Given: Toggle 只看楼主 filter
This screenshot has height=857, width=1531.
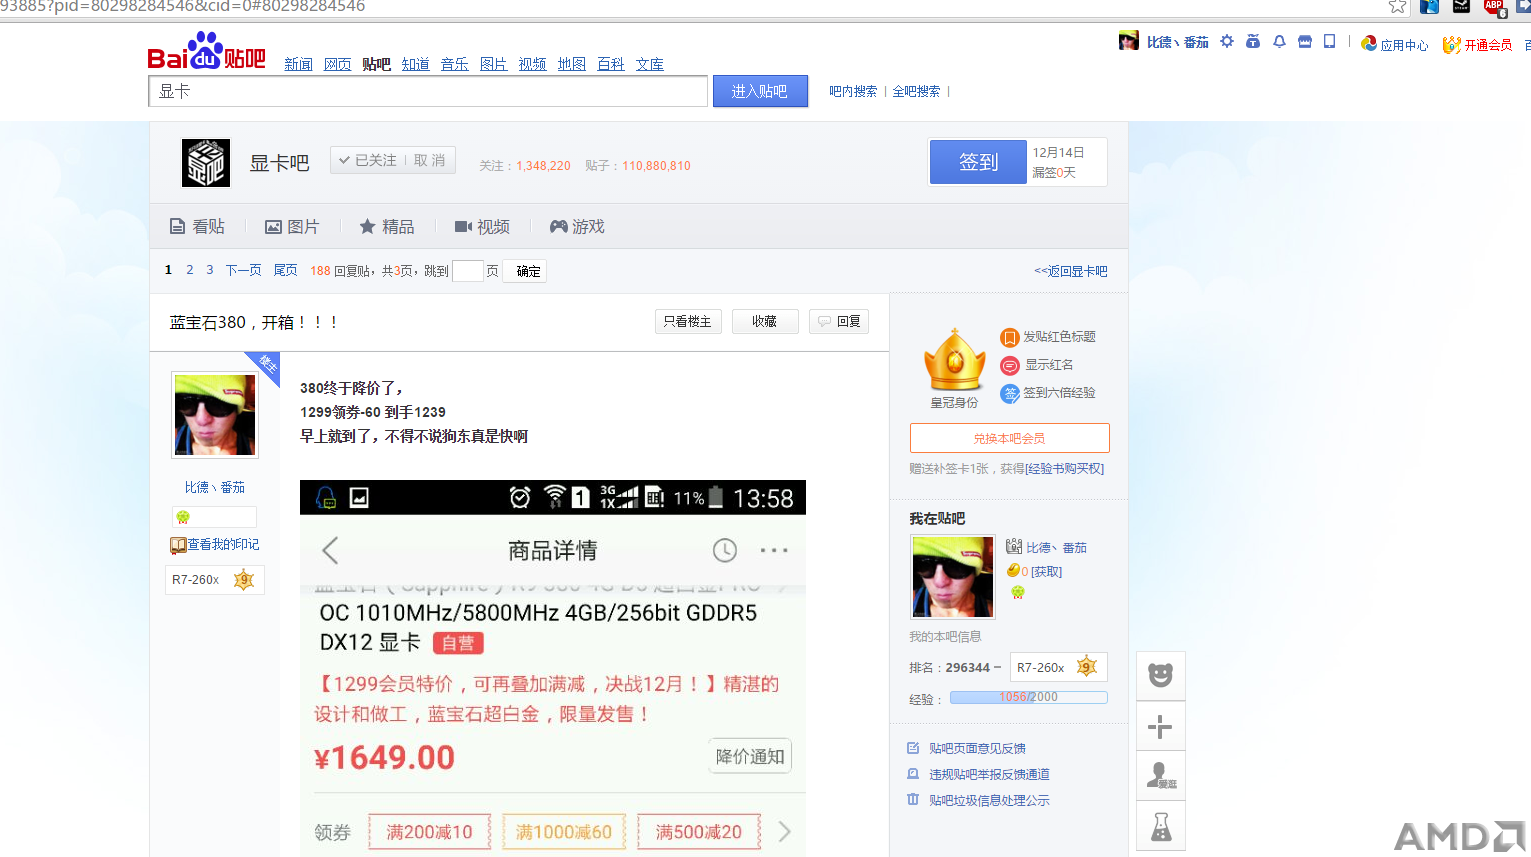Looking at the screenshot, I should pyautogui.click(x=688, y=321).
